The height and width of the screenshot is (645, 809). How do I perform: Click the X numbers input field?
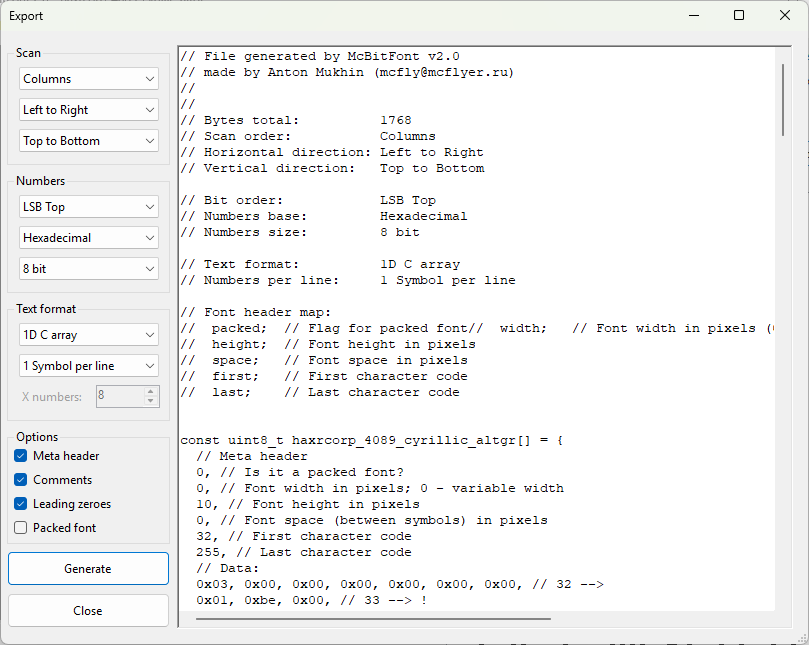click(119, 397)
